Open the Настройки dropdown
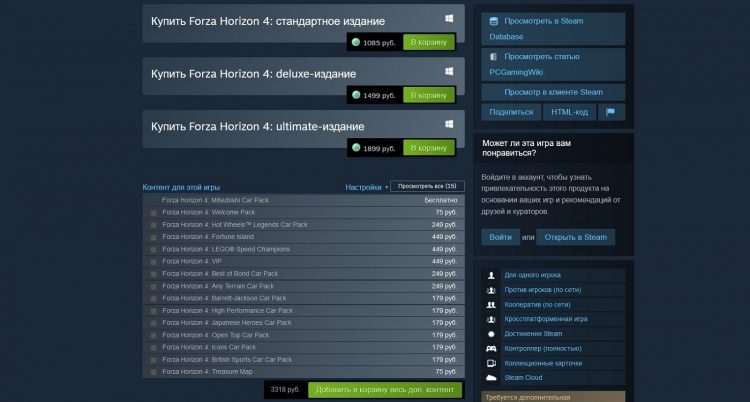 366,187
